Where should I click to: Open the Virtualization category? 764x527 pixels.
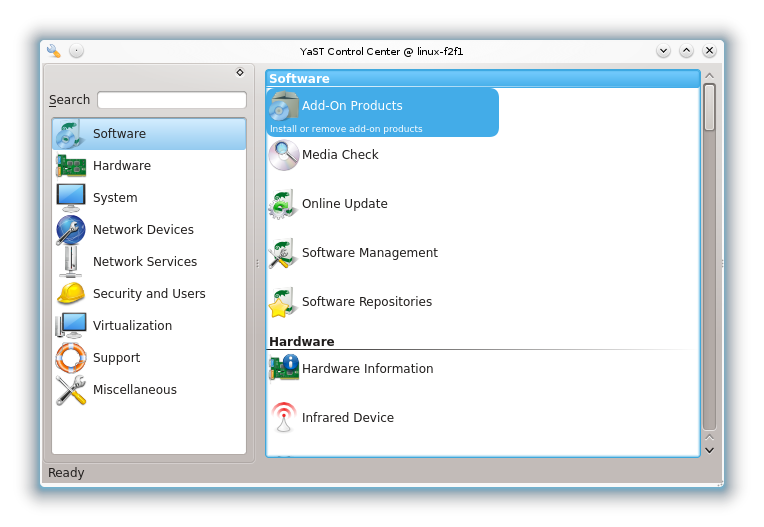pyautogui.click(x=149, y=325)
